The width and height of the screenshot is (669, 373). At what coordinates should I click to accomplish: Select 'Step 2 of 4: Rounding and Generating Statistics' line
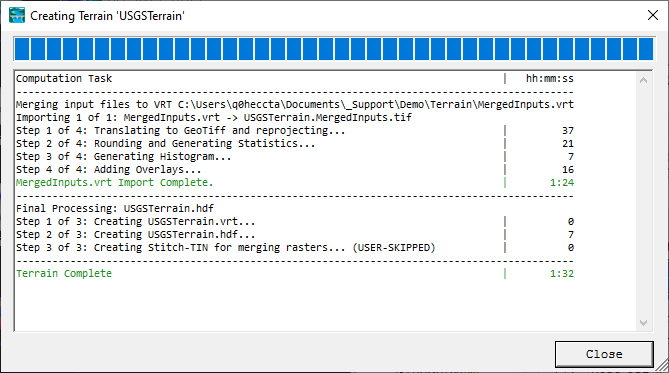(x=166, y=143)
